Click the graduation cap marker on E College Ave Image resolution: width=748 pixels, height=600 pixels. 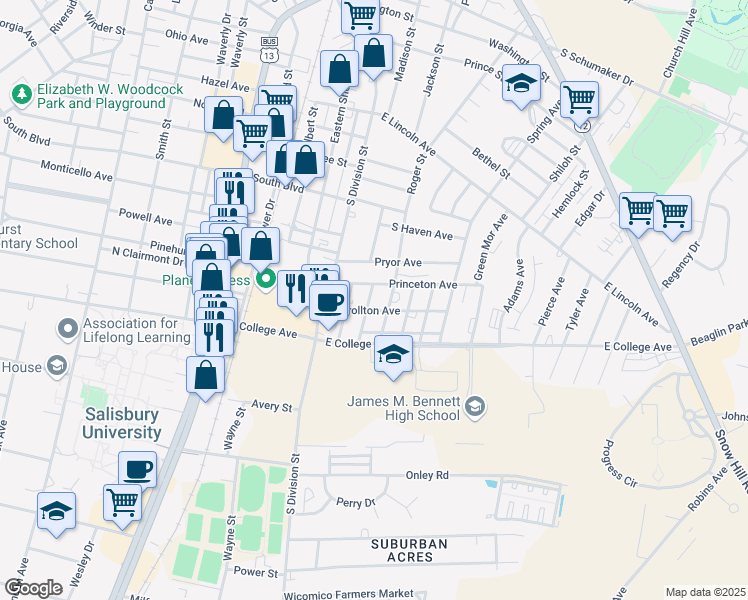393,357
